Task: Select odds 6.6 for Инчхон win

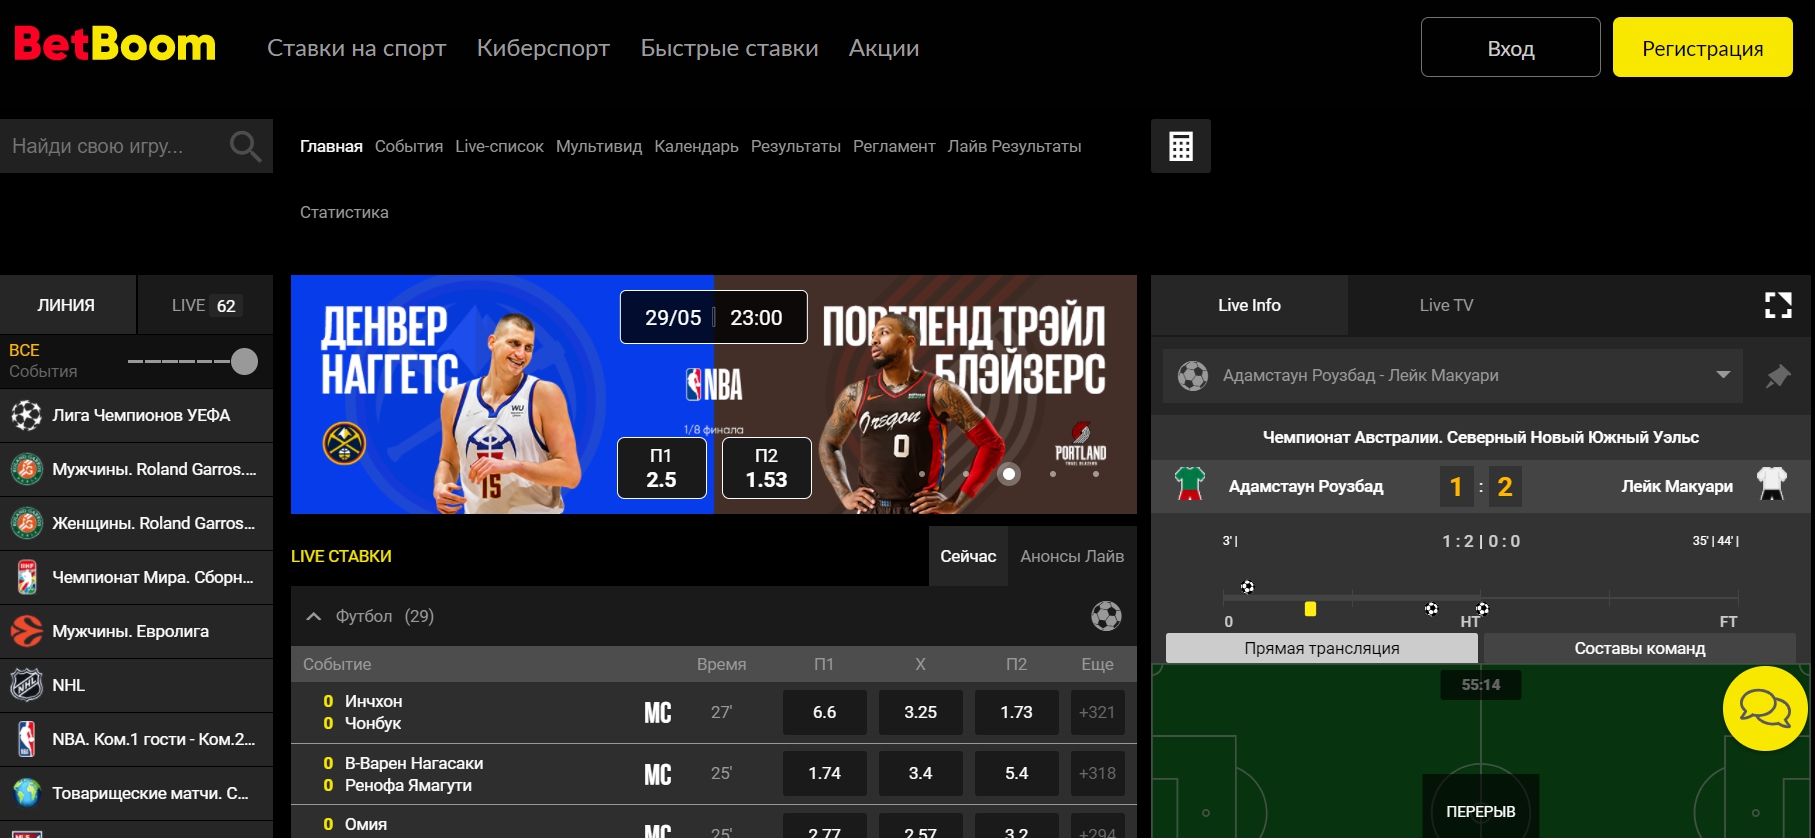Action: 825,713
